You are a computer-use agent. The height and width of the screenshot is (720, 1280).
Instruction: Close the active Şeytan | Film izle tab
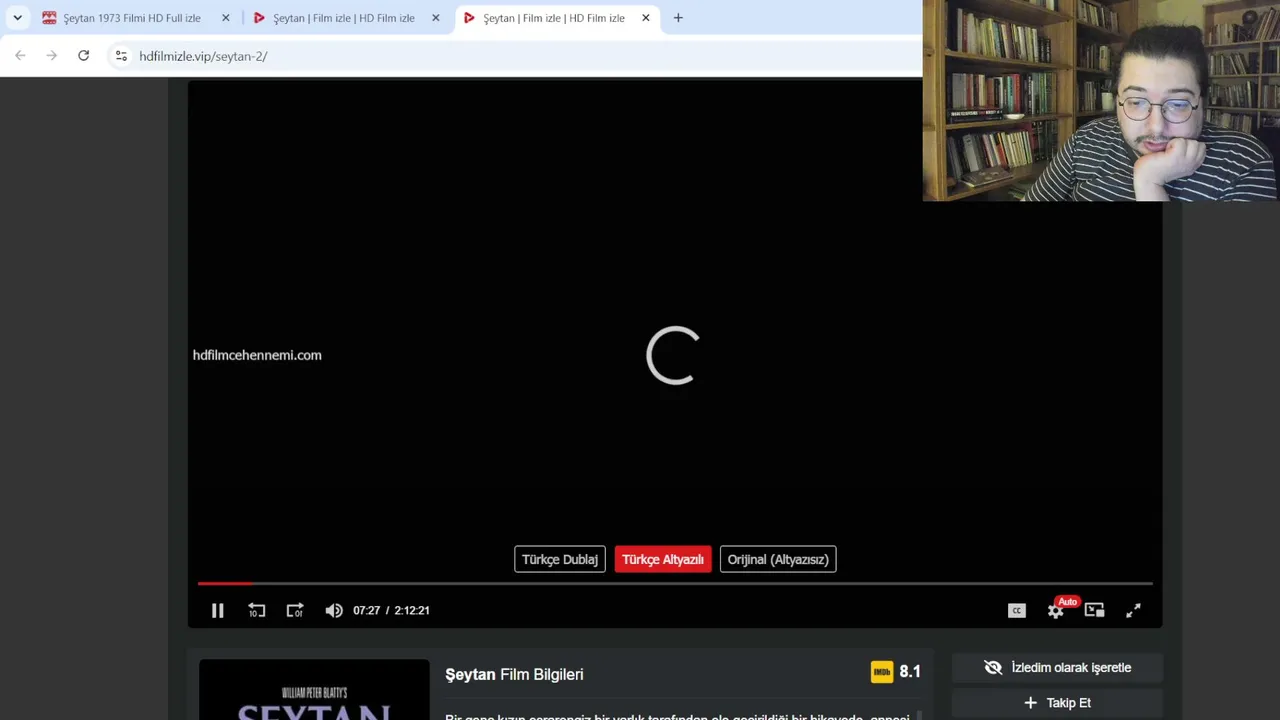point(646,18)
